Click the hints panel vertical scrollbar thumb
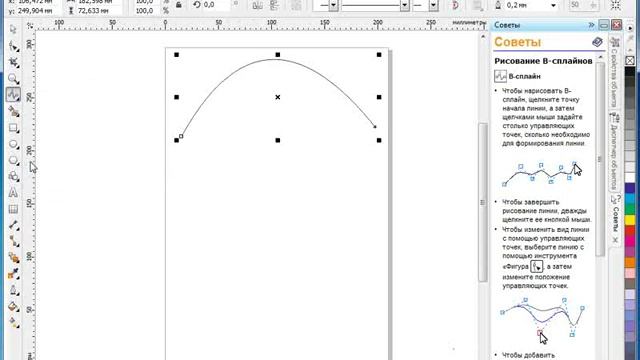This screenshot has width=640, height=360. (600, 159)
